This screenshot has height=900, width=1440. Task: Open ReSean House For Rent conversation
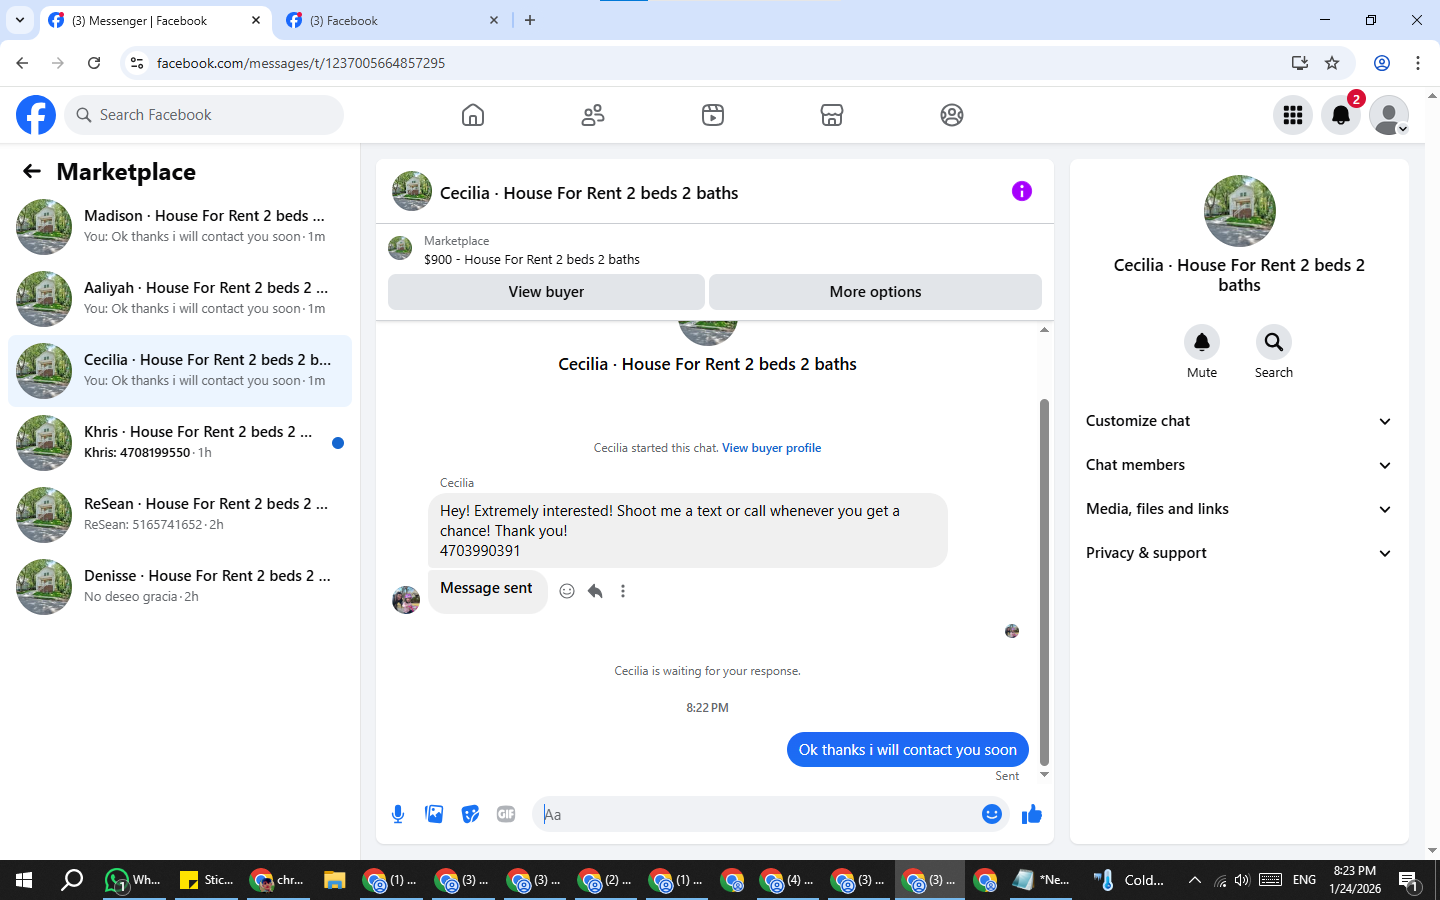(180, 515)
